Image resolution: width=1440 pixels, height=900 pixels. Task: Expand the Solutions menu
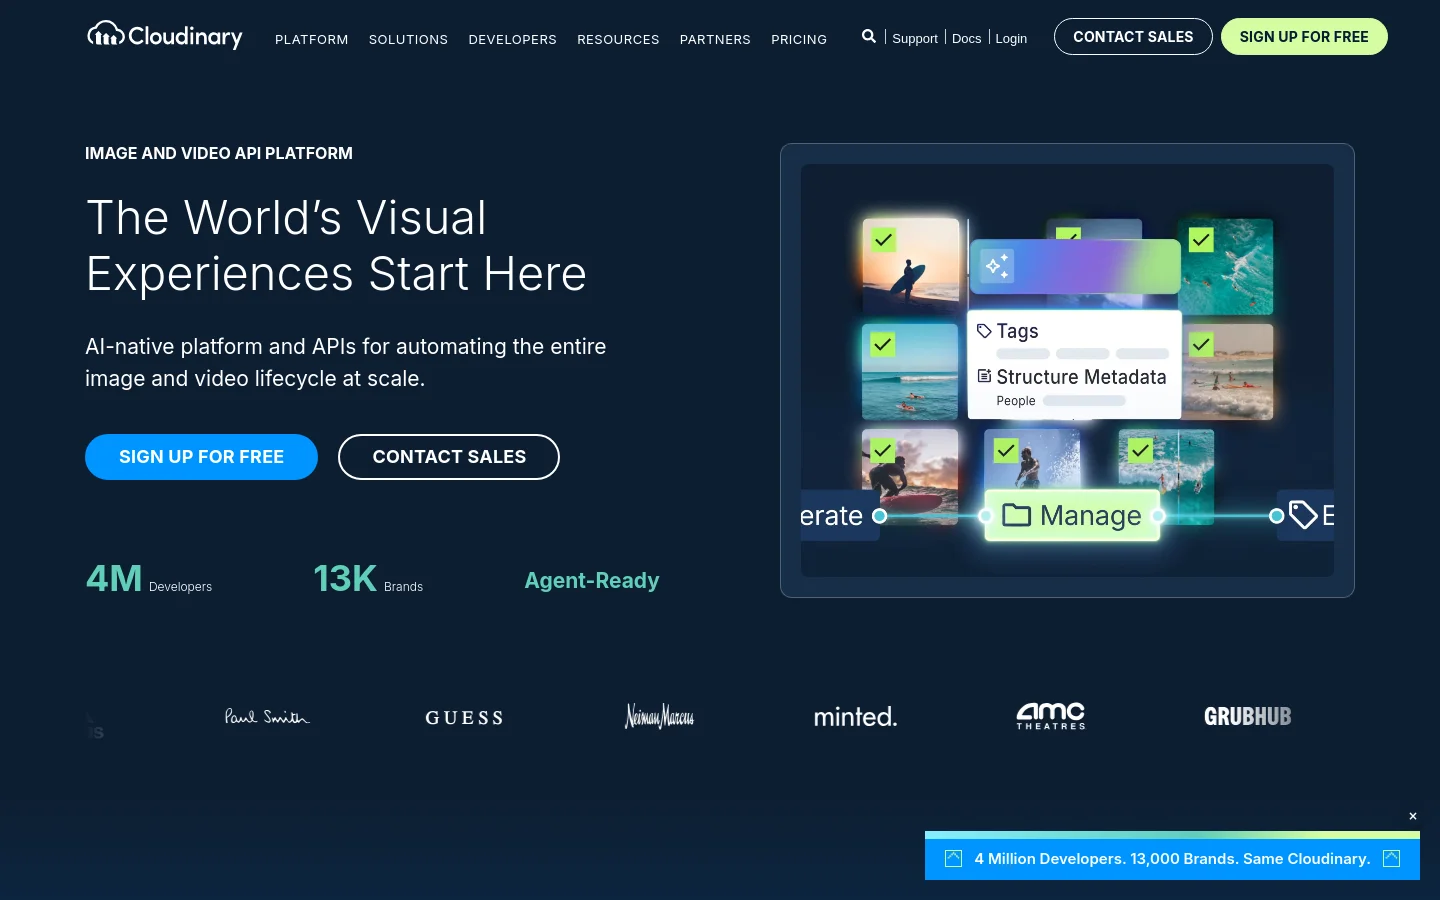point(408,39)
